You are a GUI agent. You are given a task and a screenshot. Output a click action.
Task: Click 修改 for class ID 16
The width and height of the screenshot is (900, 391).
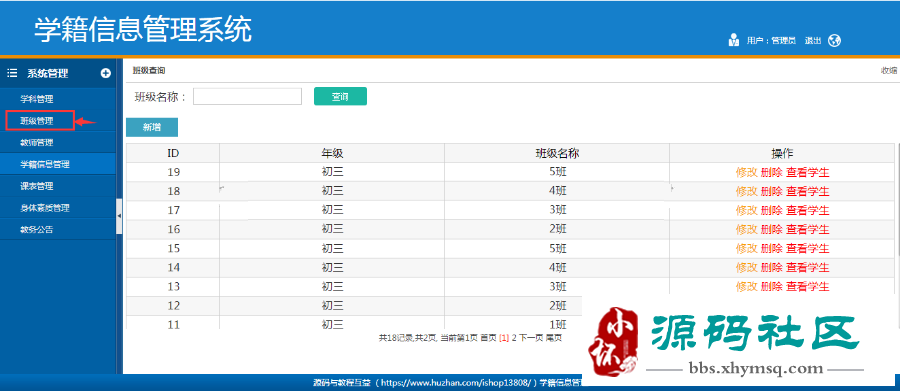[x=746, y=230]
